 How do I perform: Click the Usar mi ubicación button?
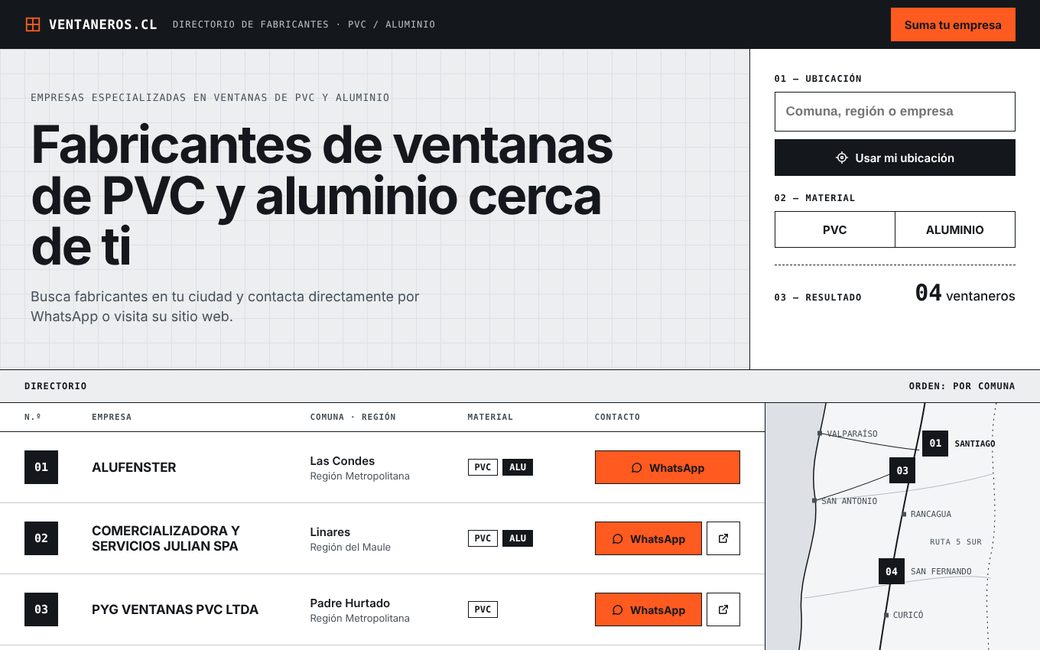[895, 158]
